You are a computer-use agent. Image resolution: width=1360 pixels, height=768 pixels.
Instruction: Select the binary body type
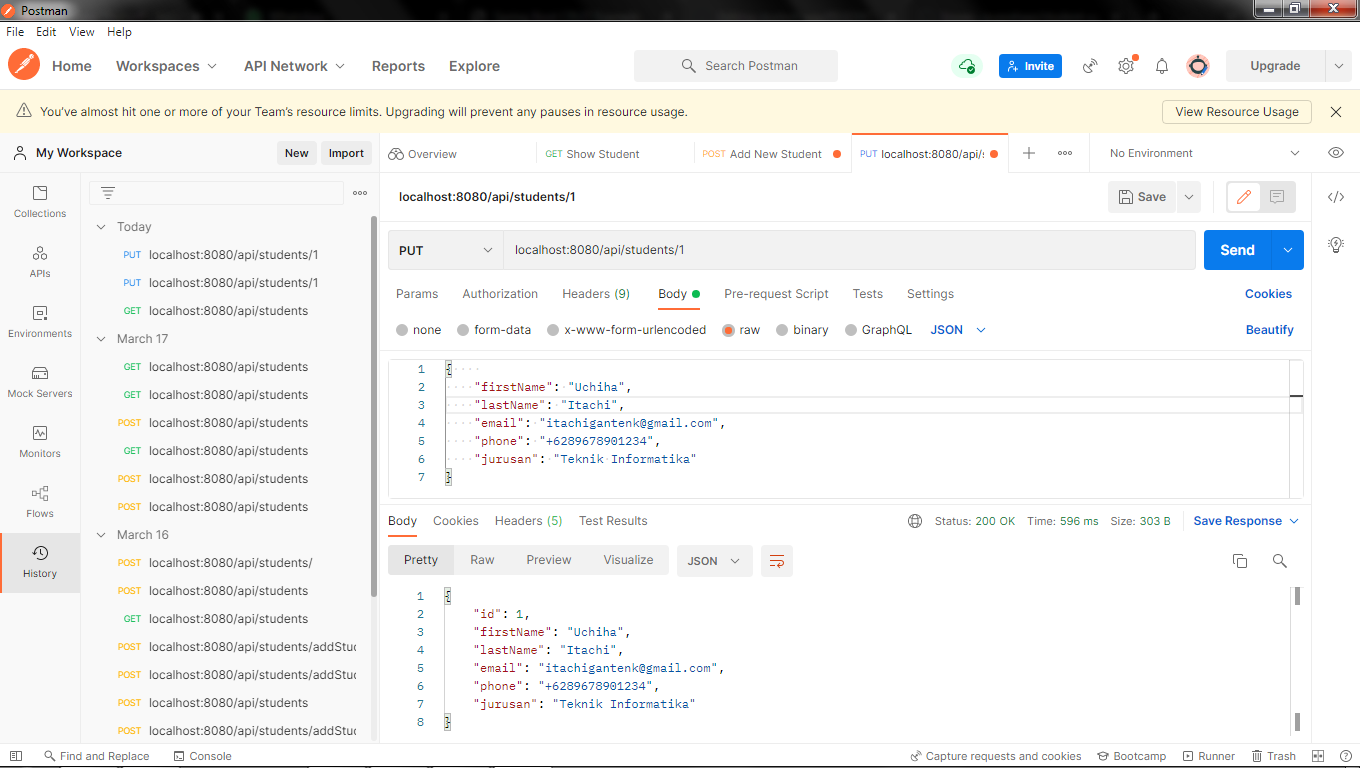coord(802,330)
